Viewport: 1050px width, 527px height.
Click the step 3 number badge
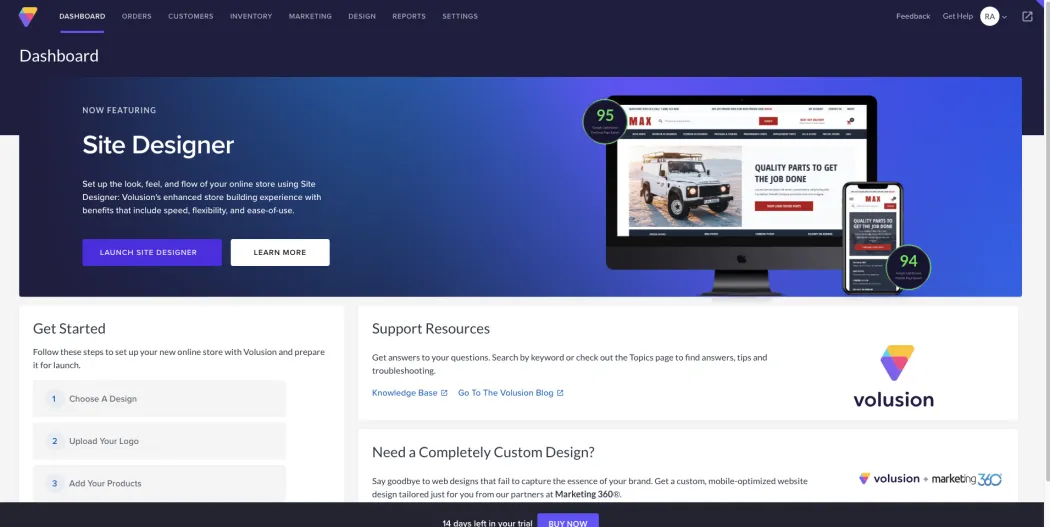tap(54, 483)
